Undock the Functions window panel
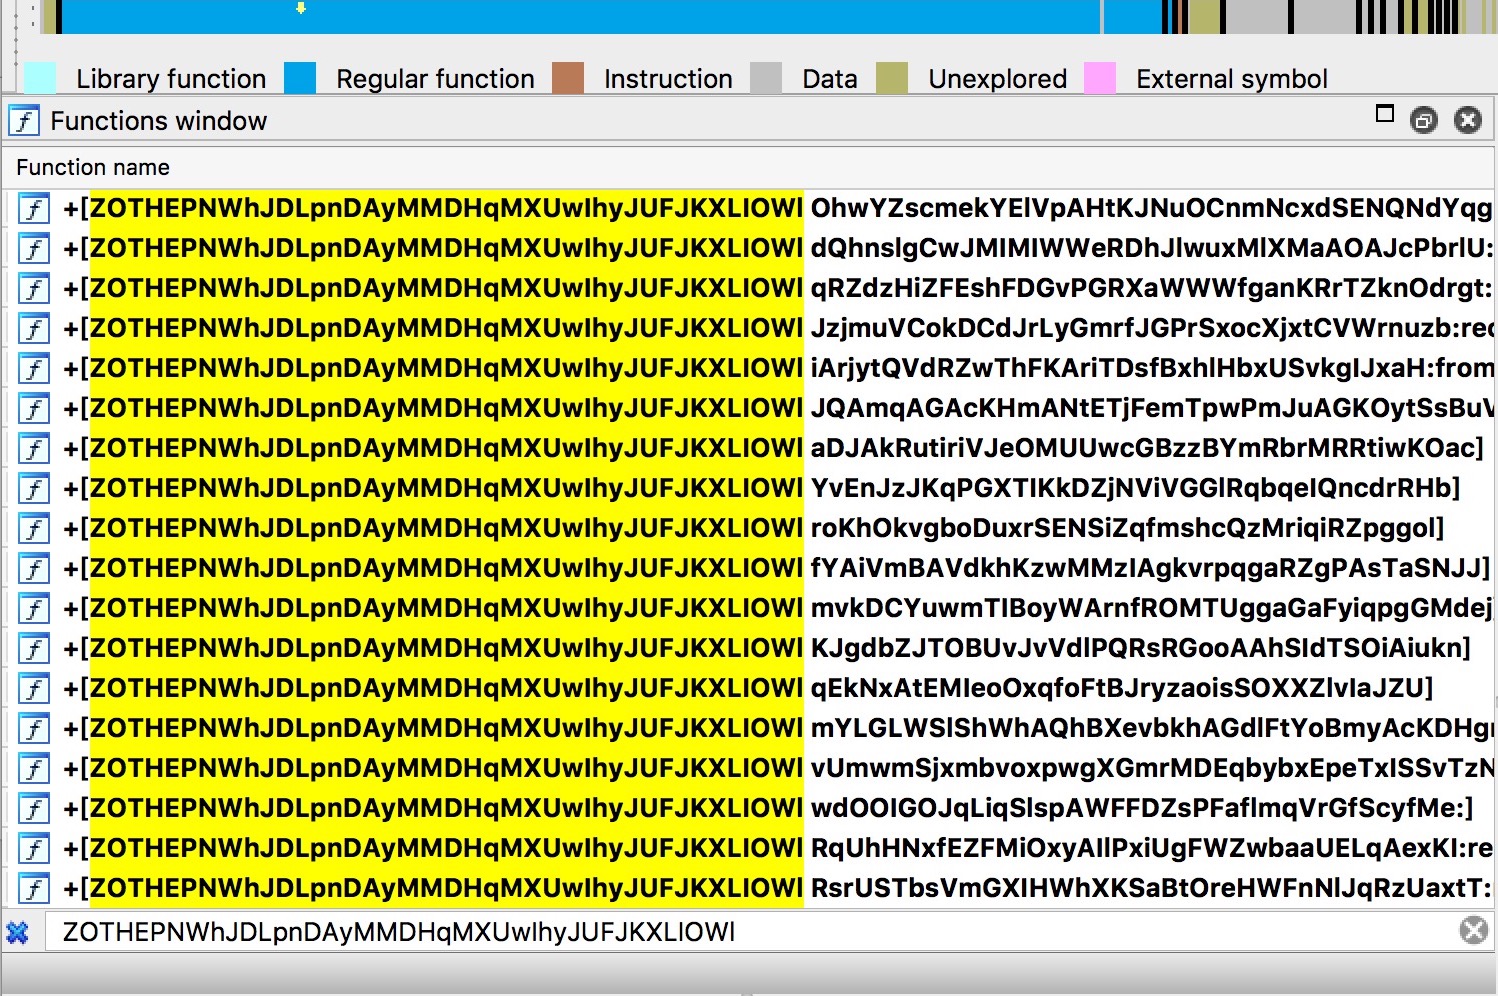This screenshot has height=996, width=1498. (1423, 121)
